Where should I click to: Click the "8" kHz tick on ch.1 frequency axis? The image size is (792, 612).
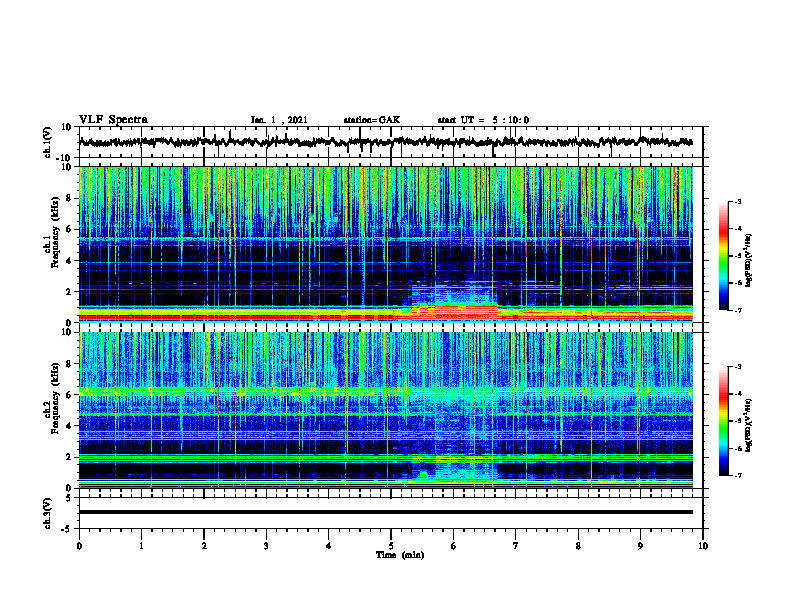tap(70, 198)
